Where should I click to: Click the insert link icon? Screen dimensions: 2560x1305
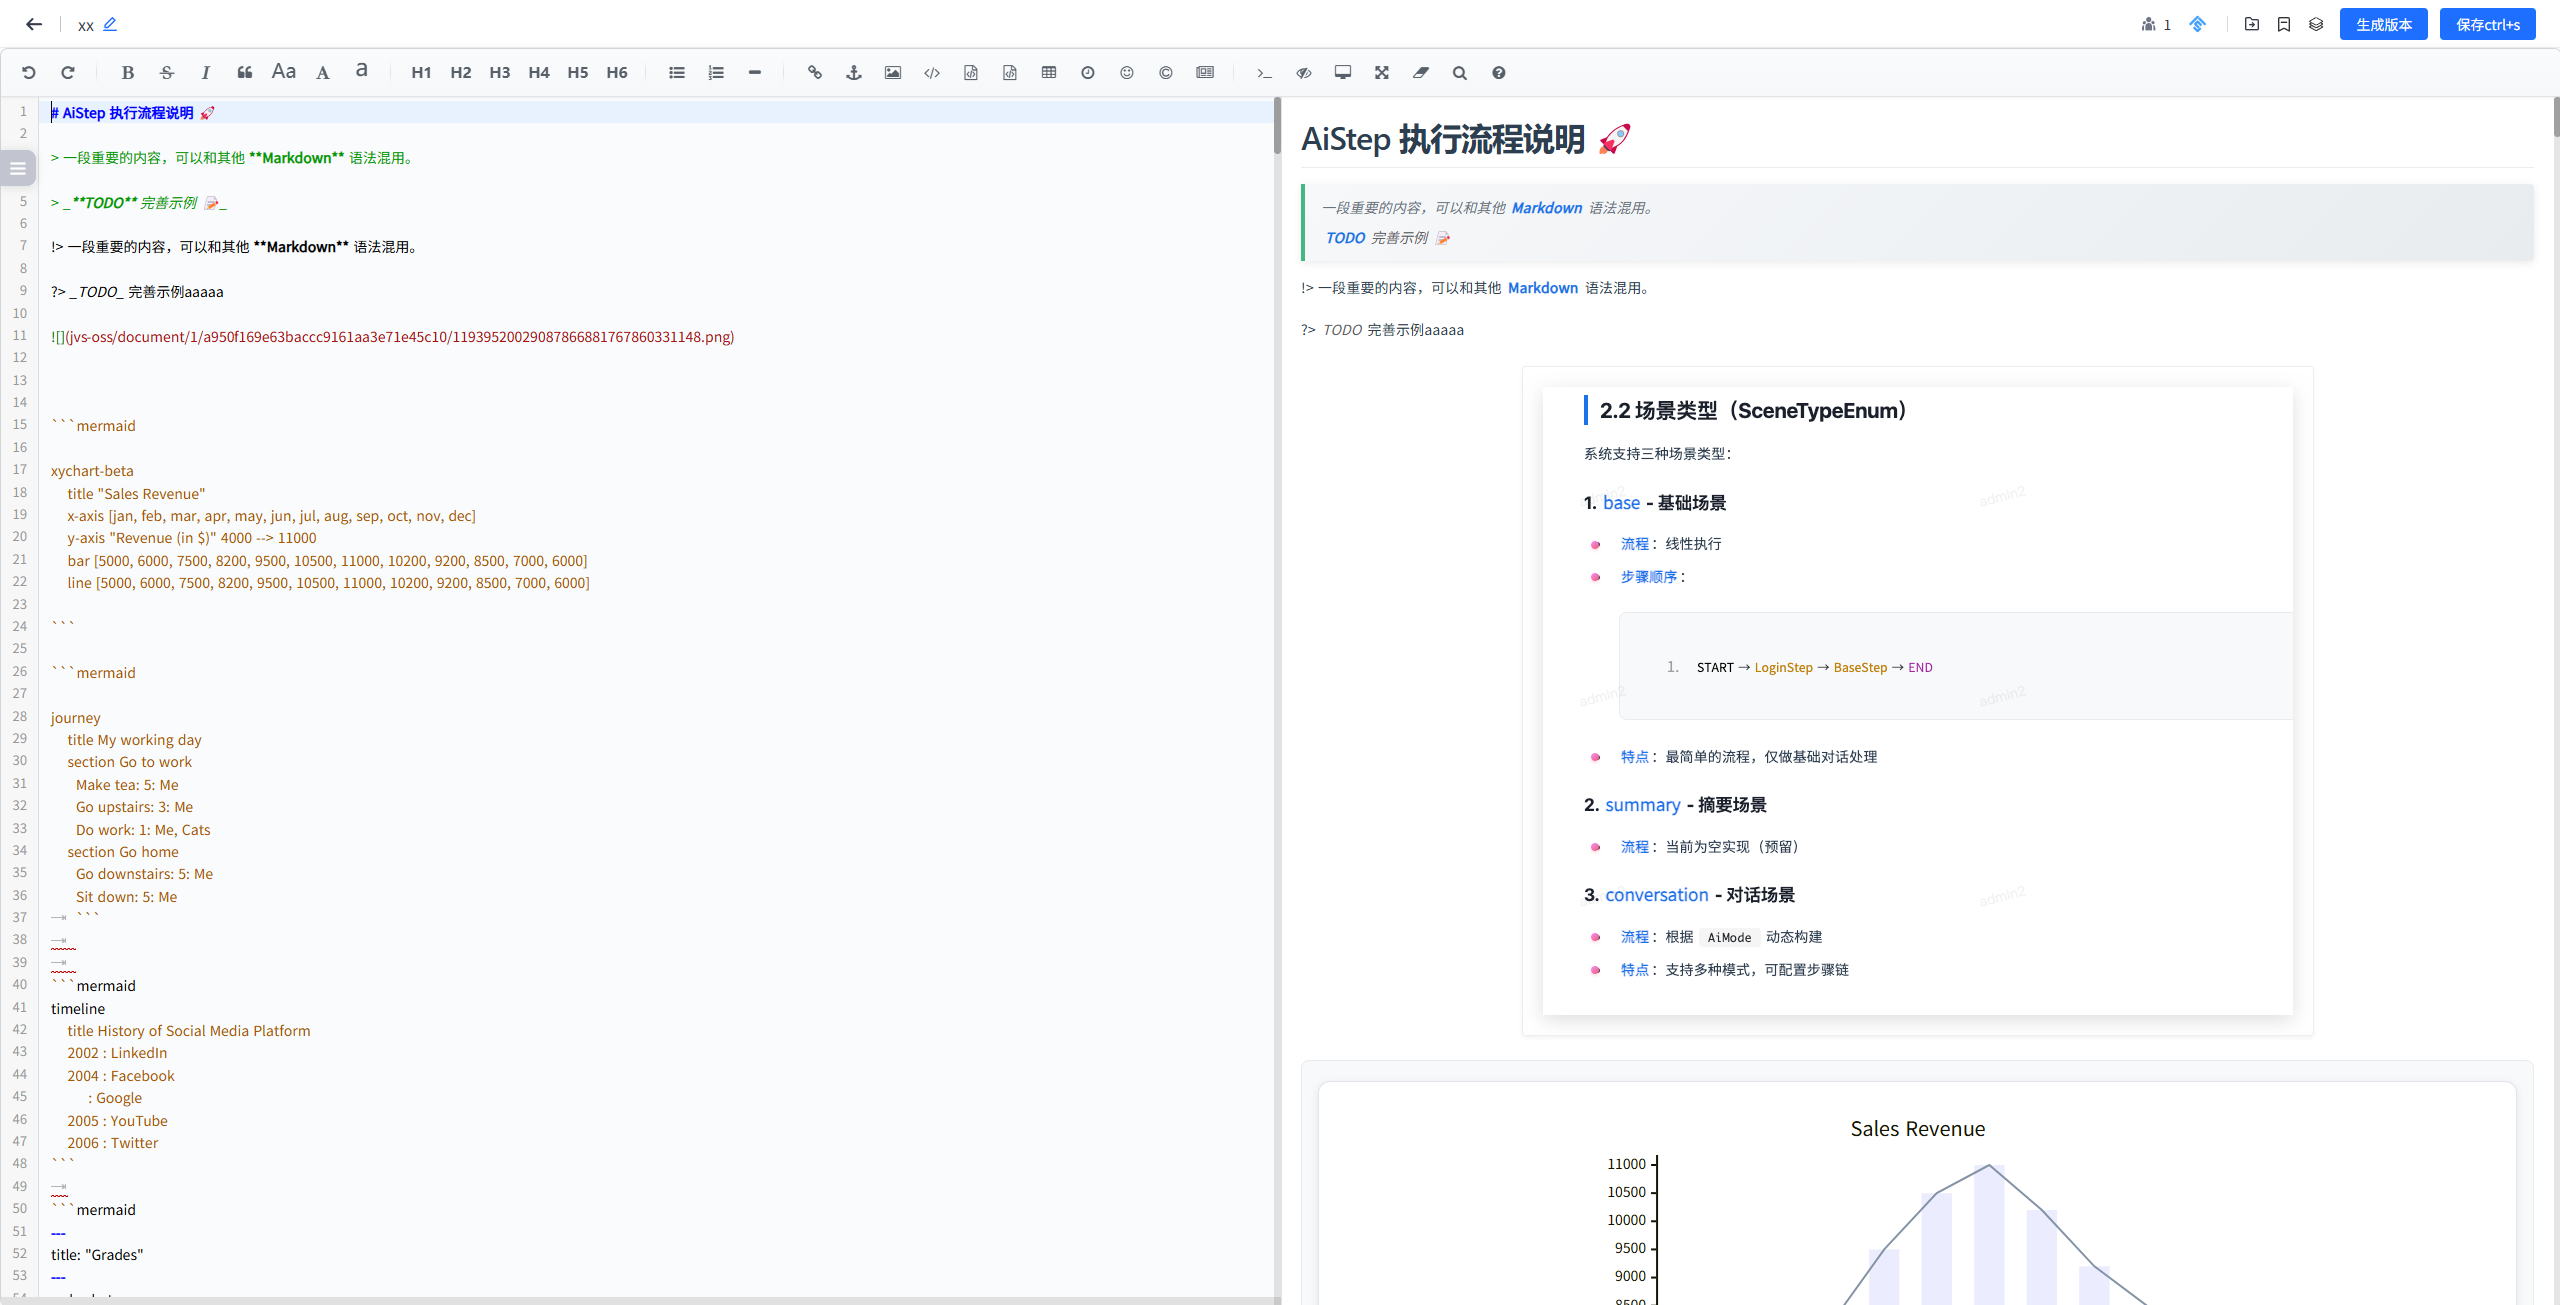[x=815, y=73]
